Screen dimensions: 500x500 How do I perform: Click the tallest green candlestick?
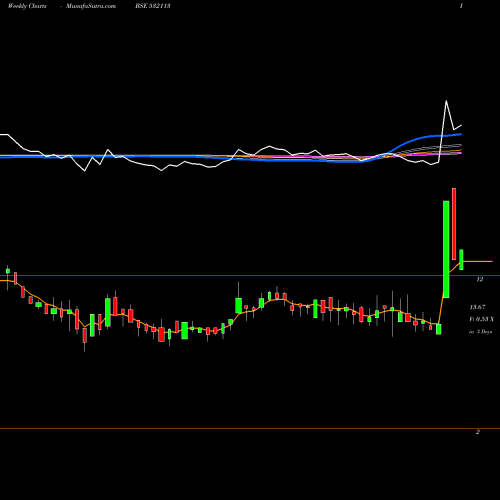[446, 249]
